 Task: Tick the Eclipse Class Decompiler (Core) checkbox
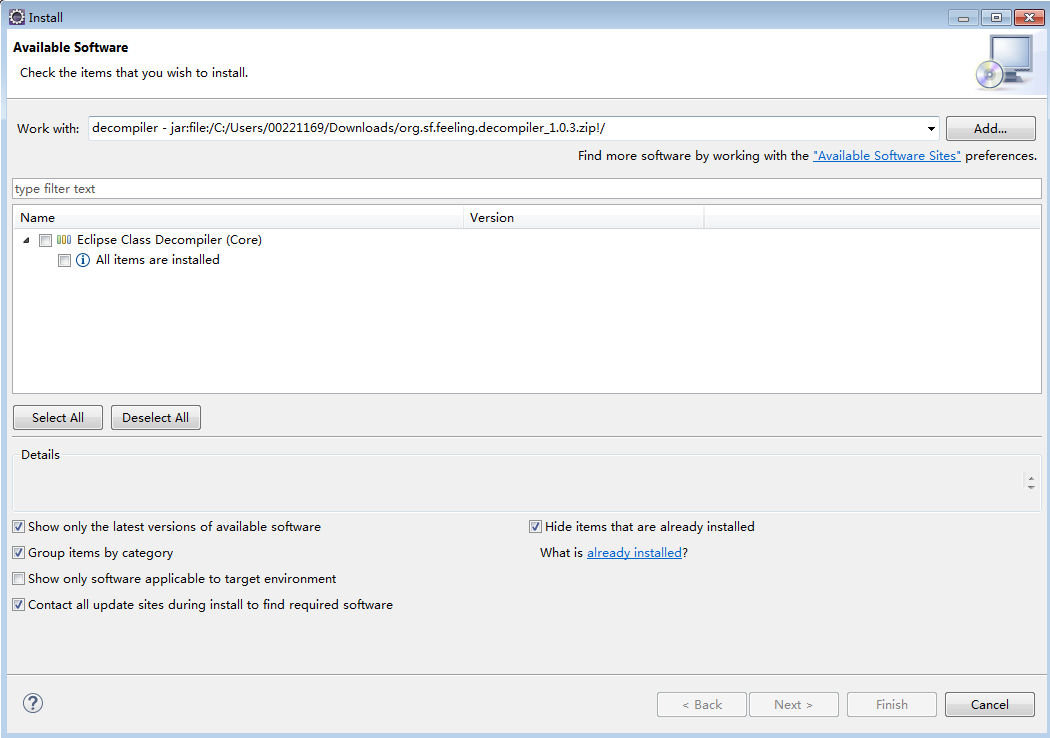click(46, 240)
